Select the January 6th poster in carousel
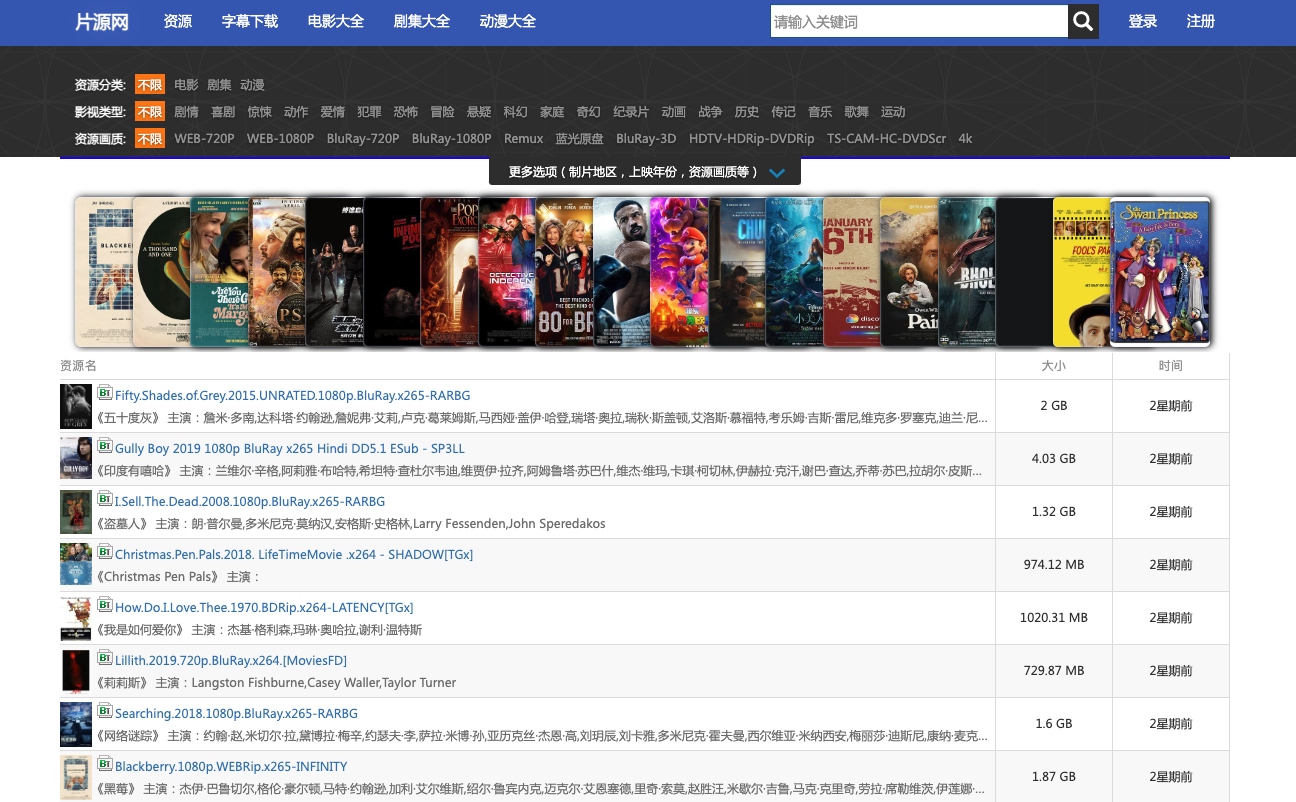This screenshot has width=1296, height=802. coord(851,272)
